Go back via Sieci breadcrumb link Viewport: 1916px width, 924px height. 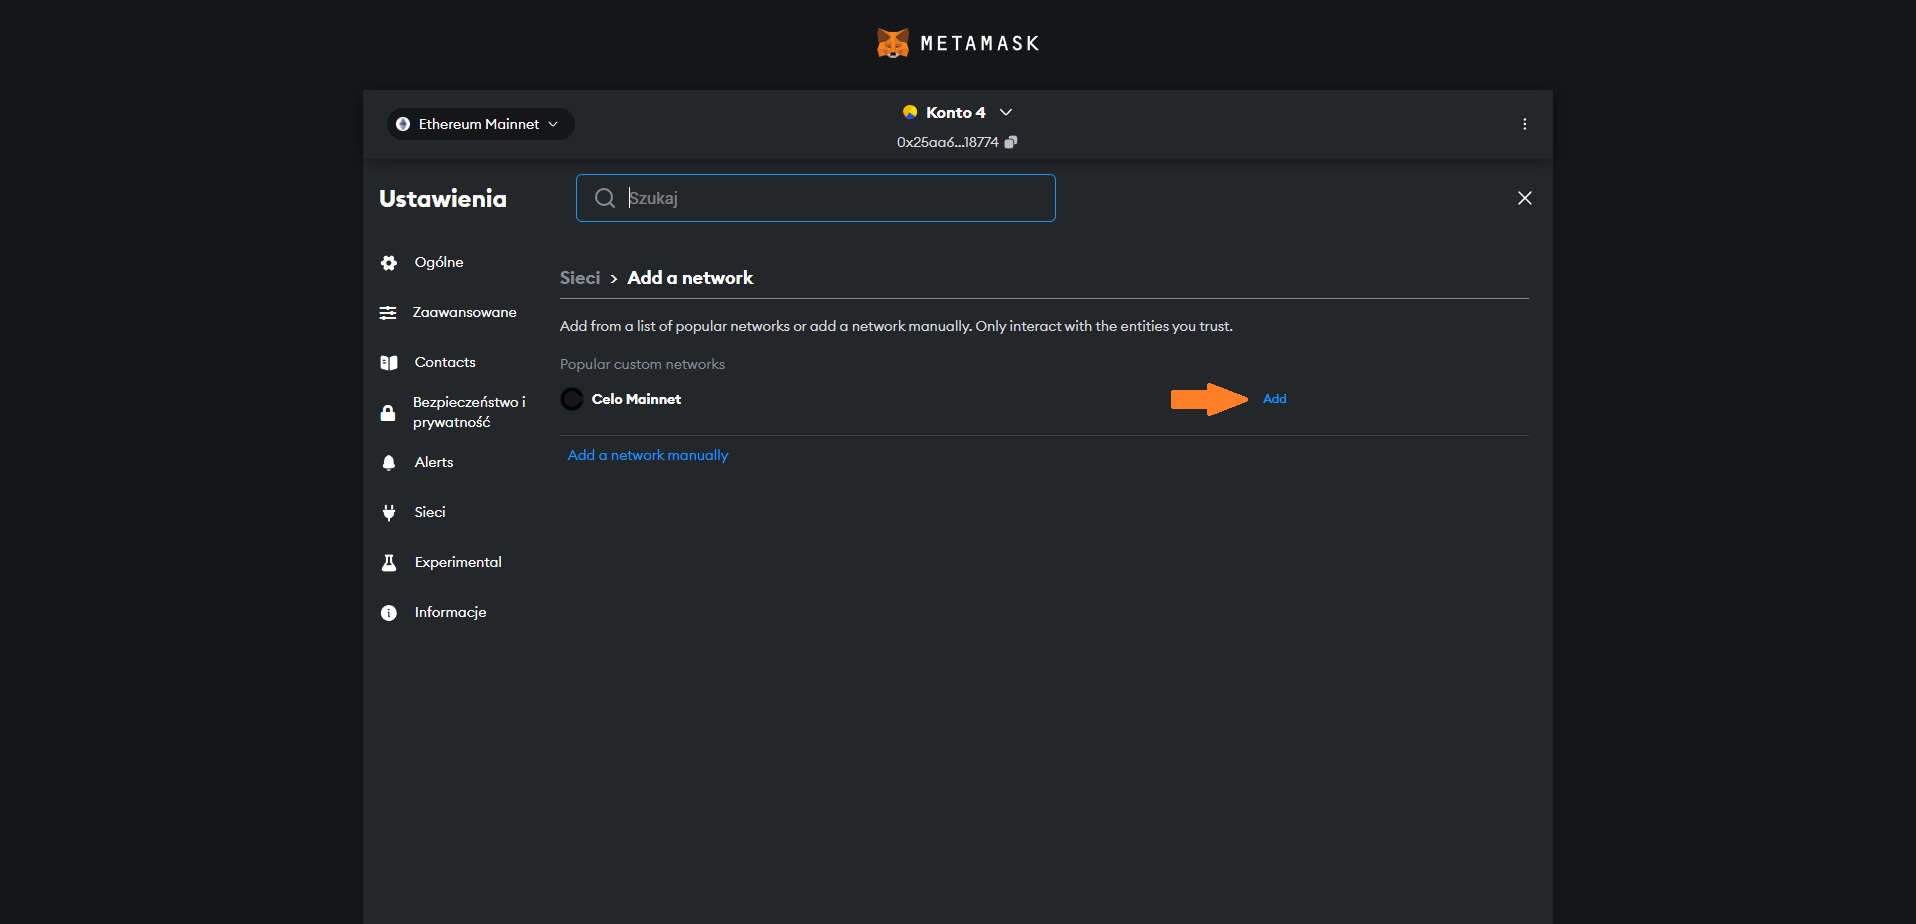[x=580, y=278]
